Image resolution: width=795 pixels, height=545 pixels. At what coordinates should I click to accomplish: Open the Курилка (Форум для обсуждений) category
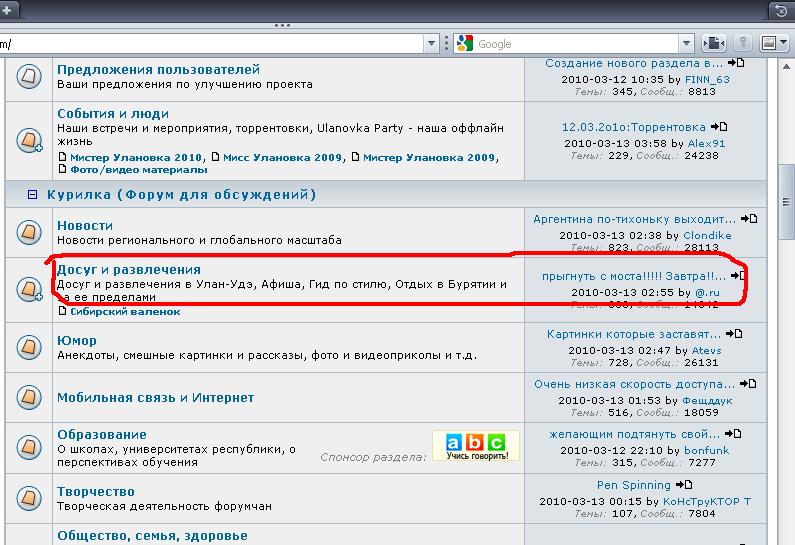click(182, 194)
